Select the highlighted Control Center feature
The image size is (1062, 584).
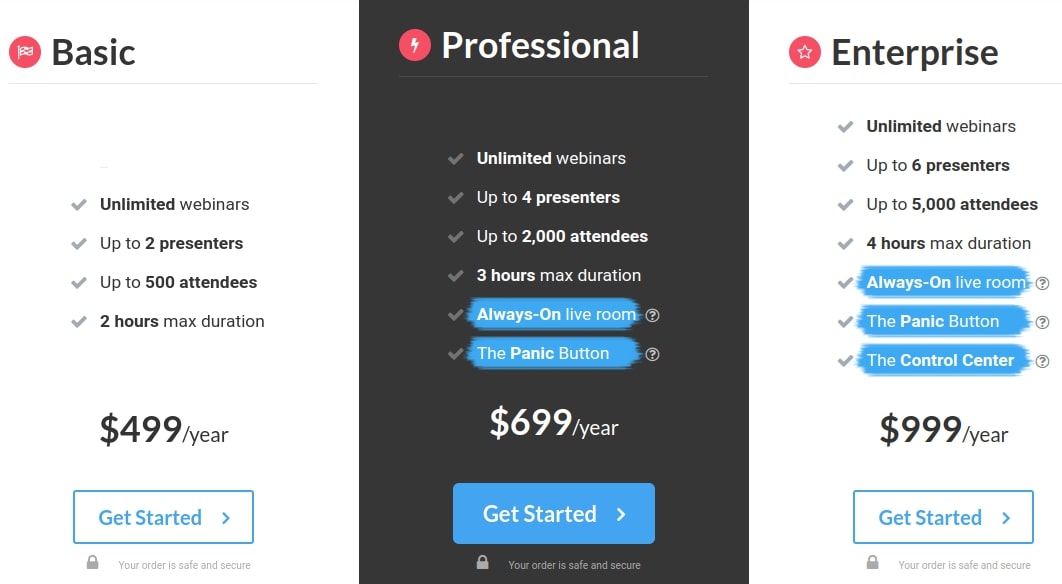940,360
